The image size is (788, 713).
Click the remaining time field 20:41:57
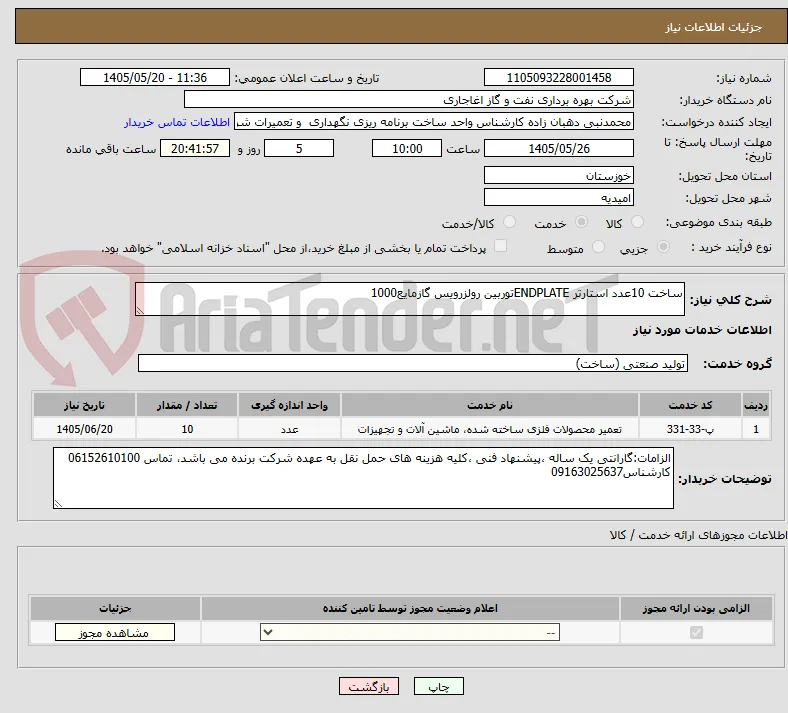pyautogui.click(x=195, y=149)
